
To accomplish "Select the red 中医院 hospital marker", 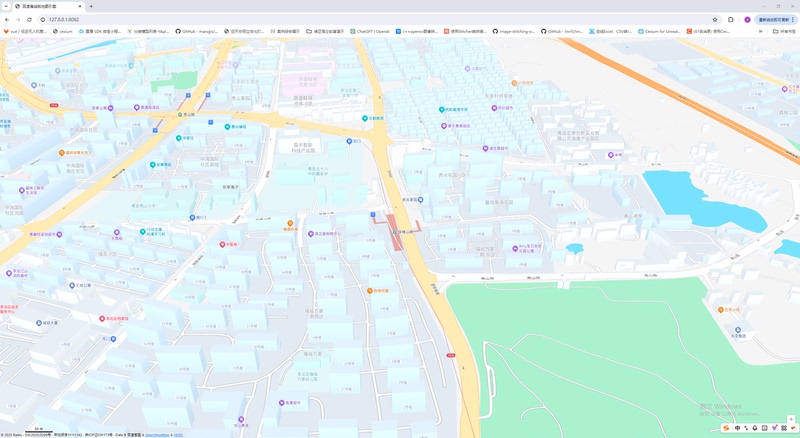I will (222, 245).
